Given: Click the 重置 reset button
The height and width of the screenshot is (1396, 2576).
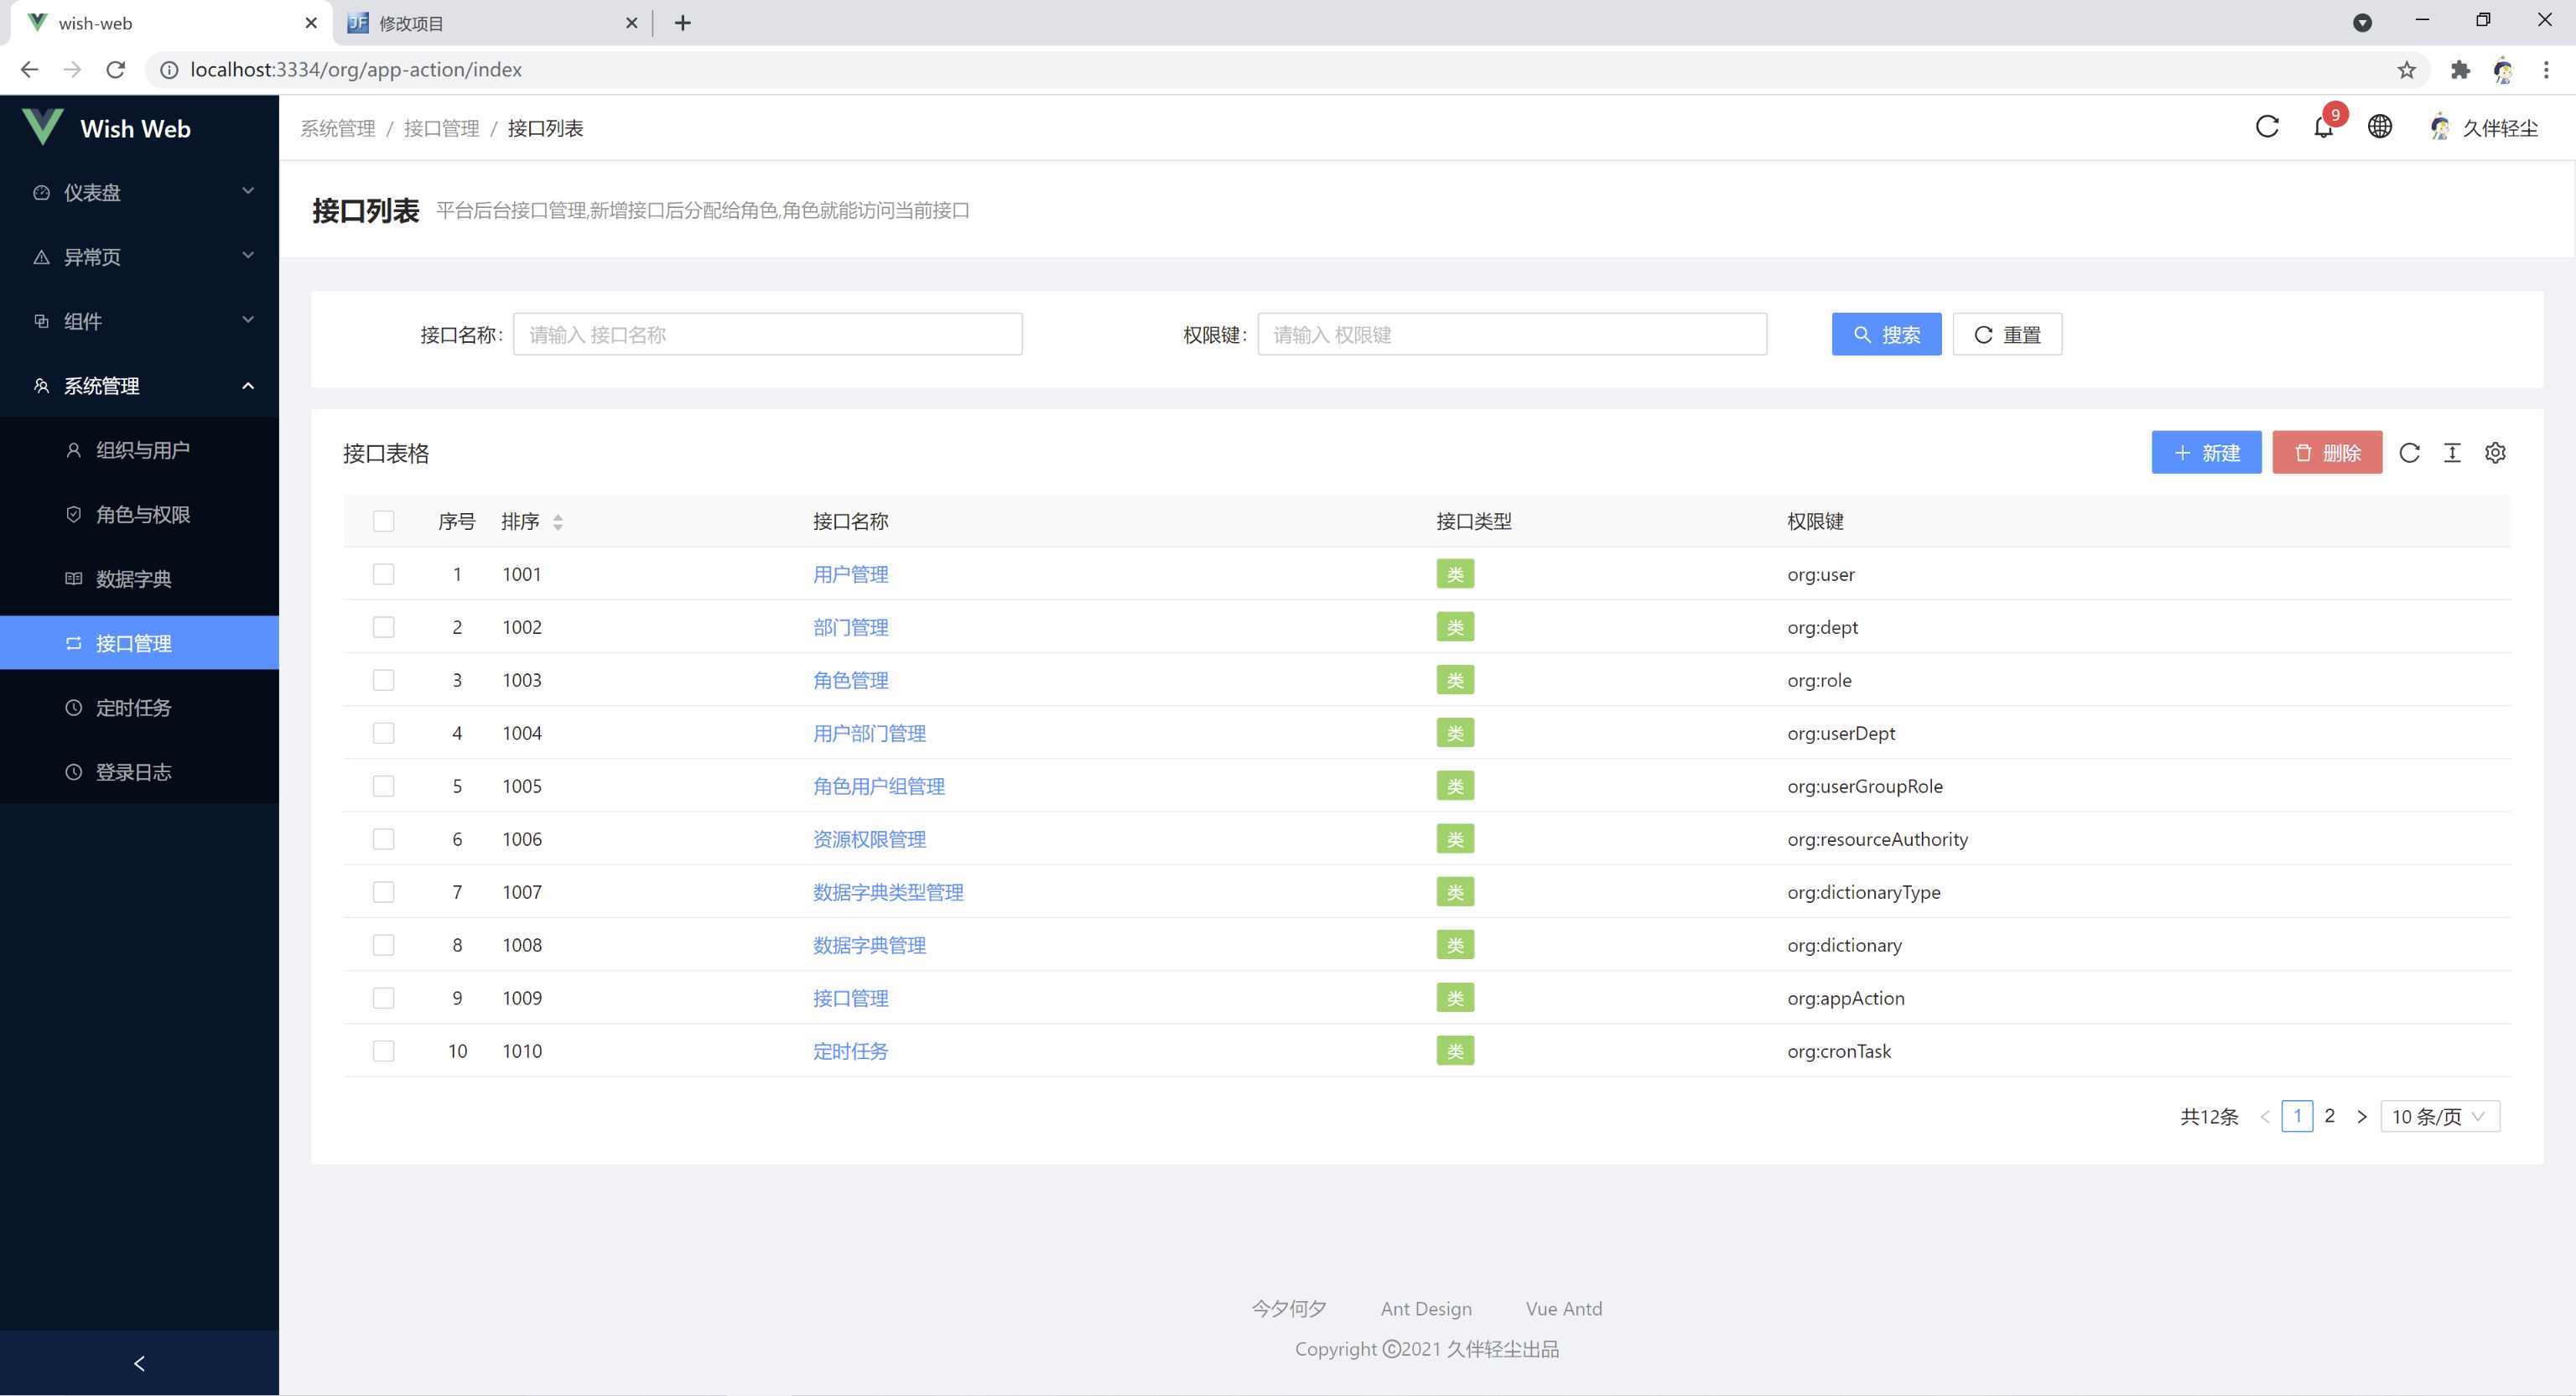Looking at the screenshot, I should pyautogui.click(x=2007, y=334).
